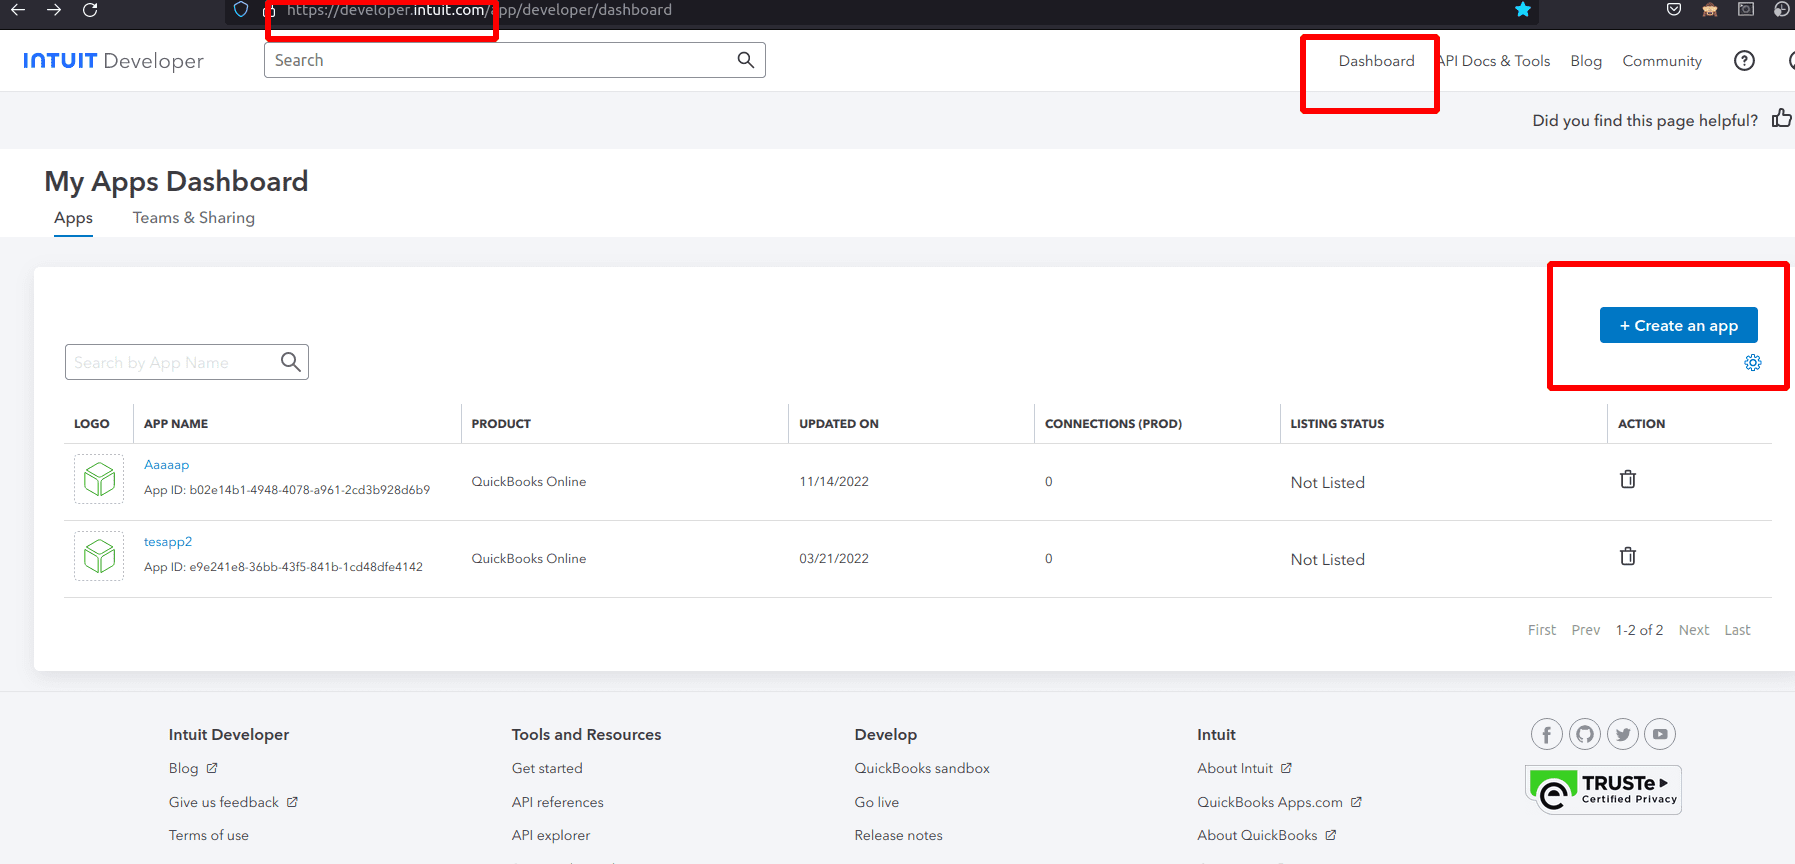Click the CONNECTIONS (PROD) column header
Viewport: 1795px width, 864px height.
pos(1113,424)
